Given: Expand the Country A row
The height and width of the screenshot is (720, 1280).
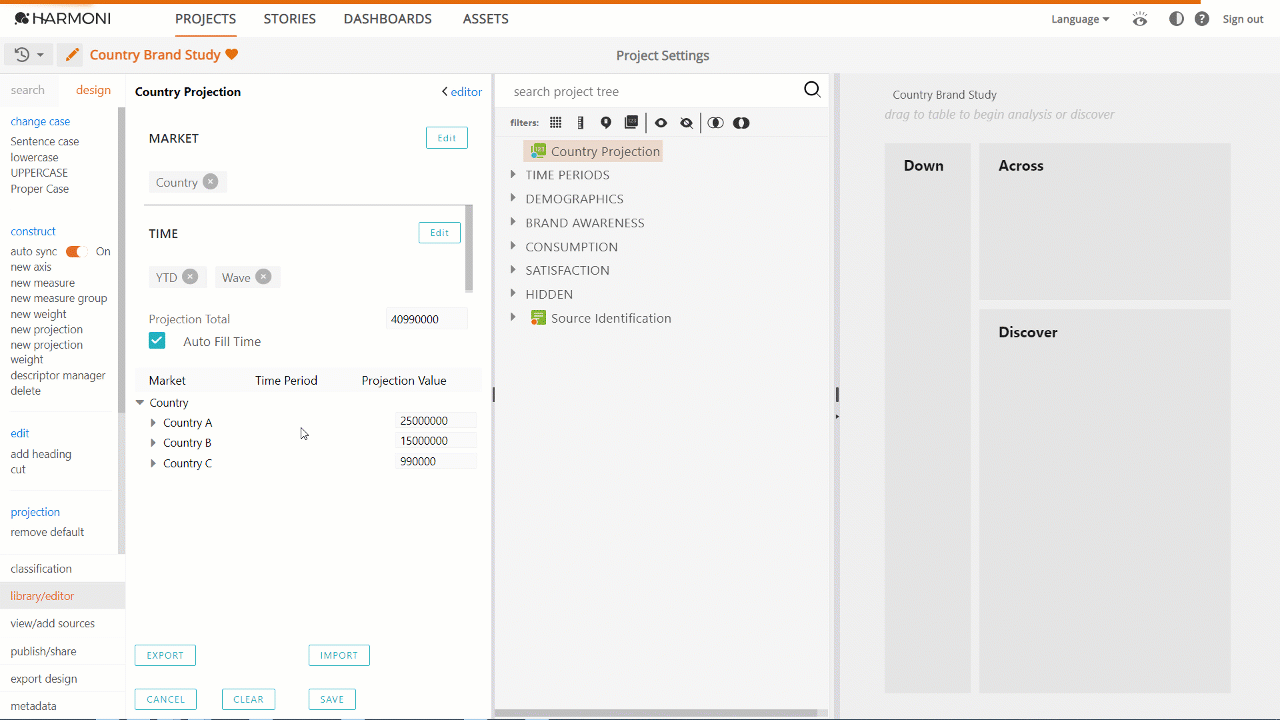Looking at the screenshot, I should tap(153, 423).
